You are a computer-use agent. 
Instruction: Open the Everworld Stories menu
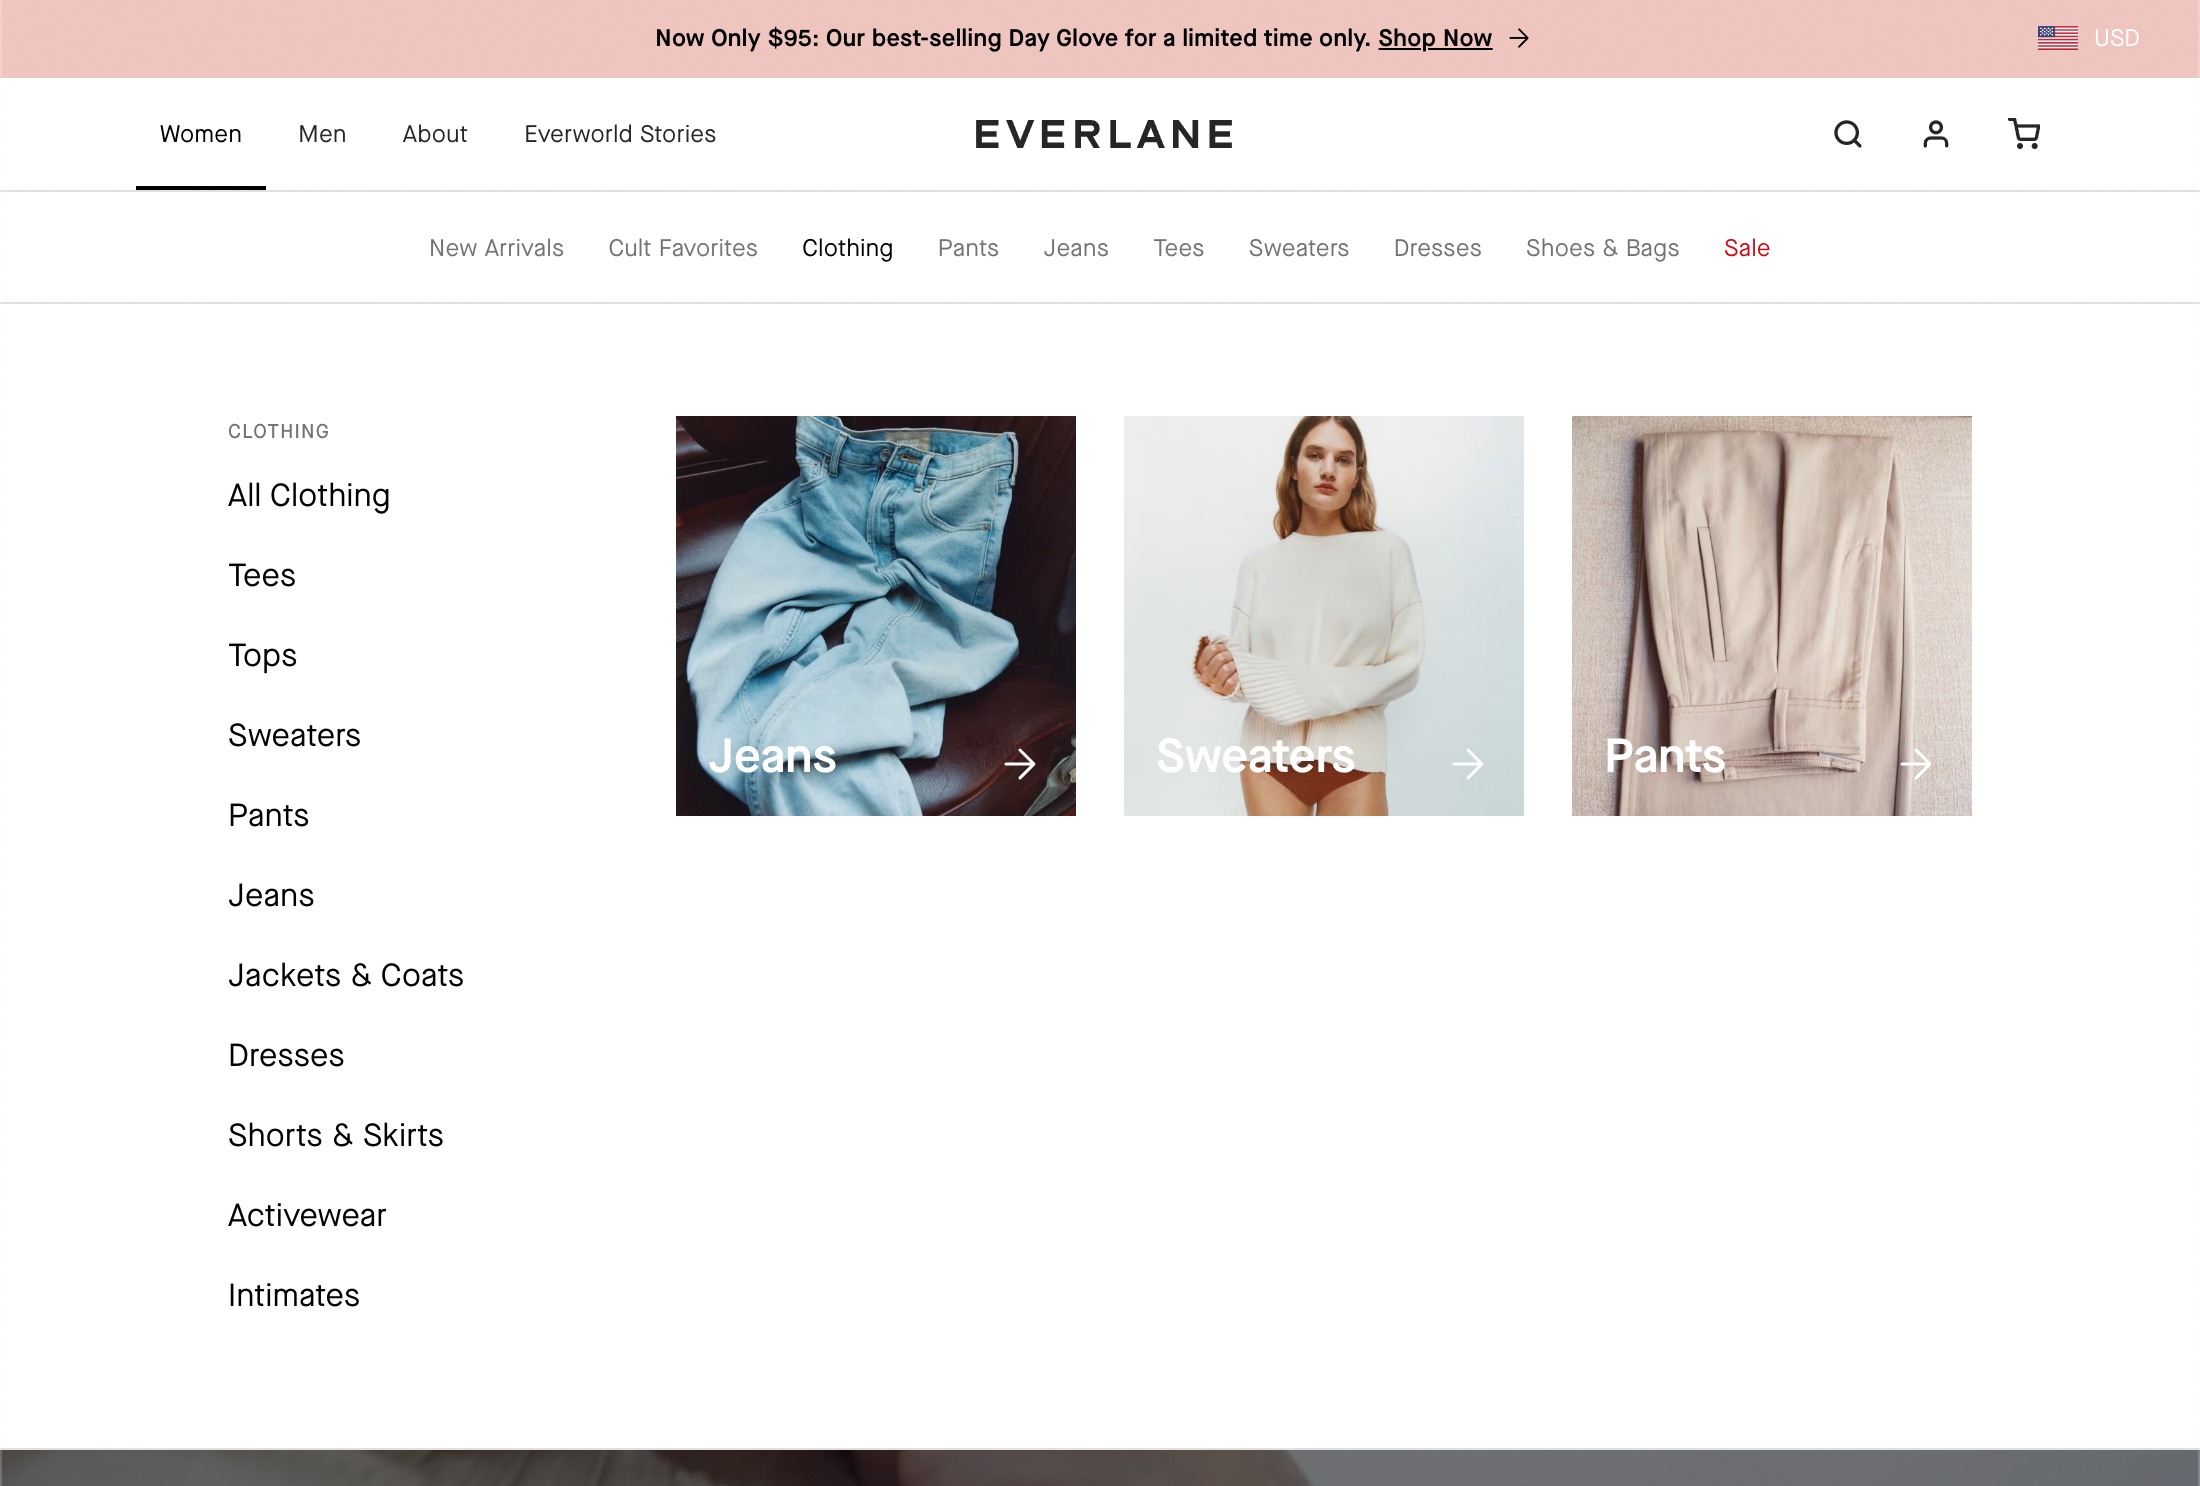click(619, 134)
